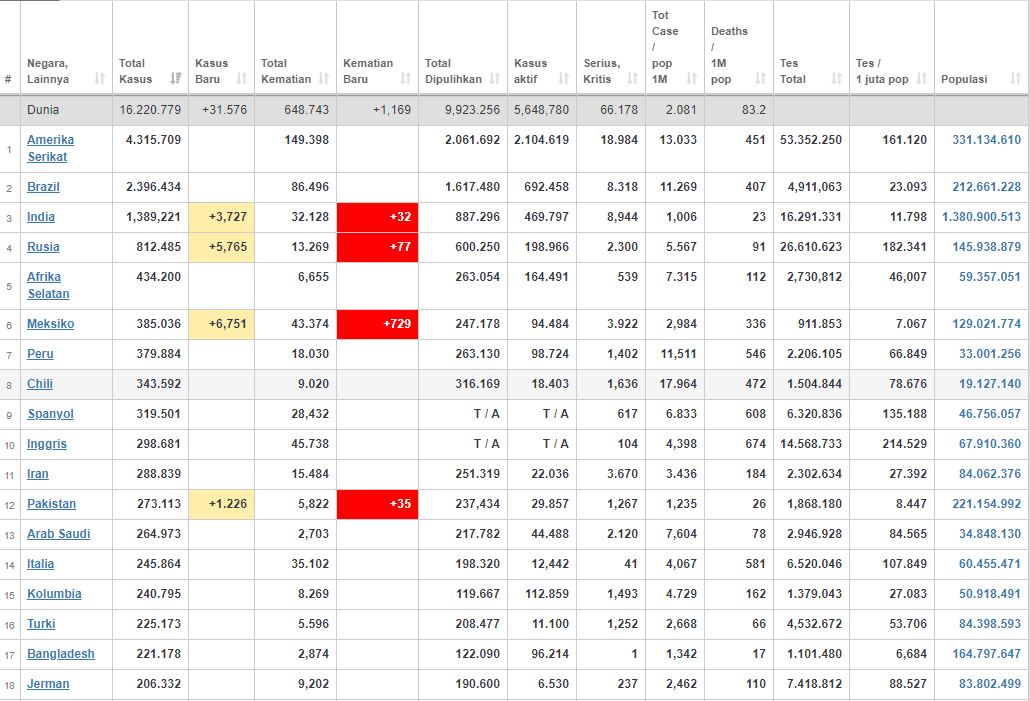Screen dimensions: 1030x701
Task: Open the Inggris country link
Action: tap(47, 444)
